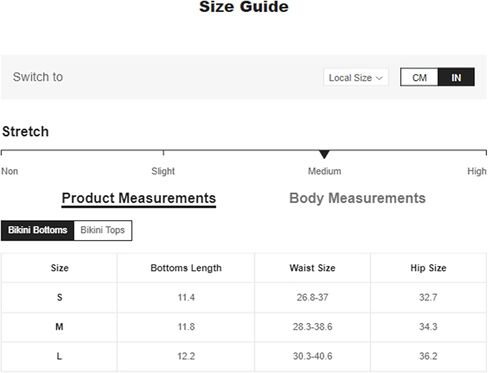Switch to Body Measurements tab
The image size is (488, 373).
click(357, 198)
